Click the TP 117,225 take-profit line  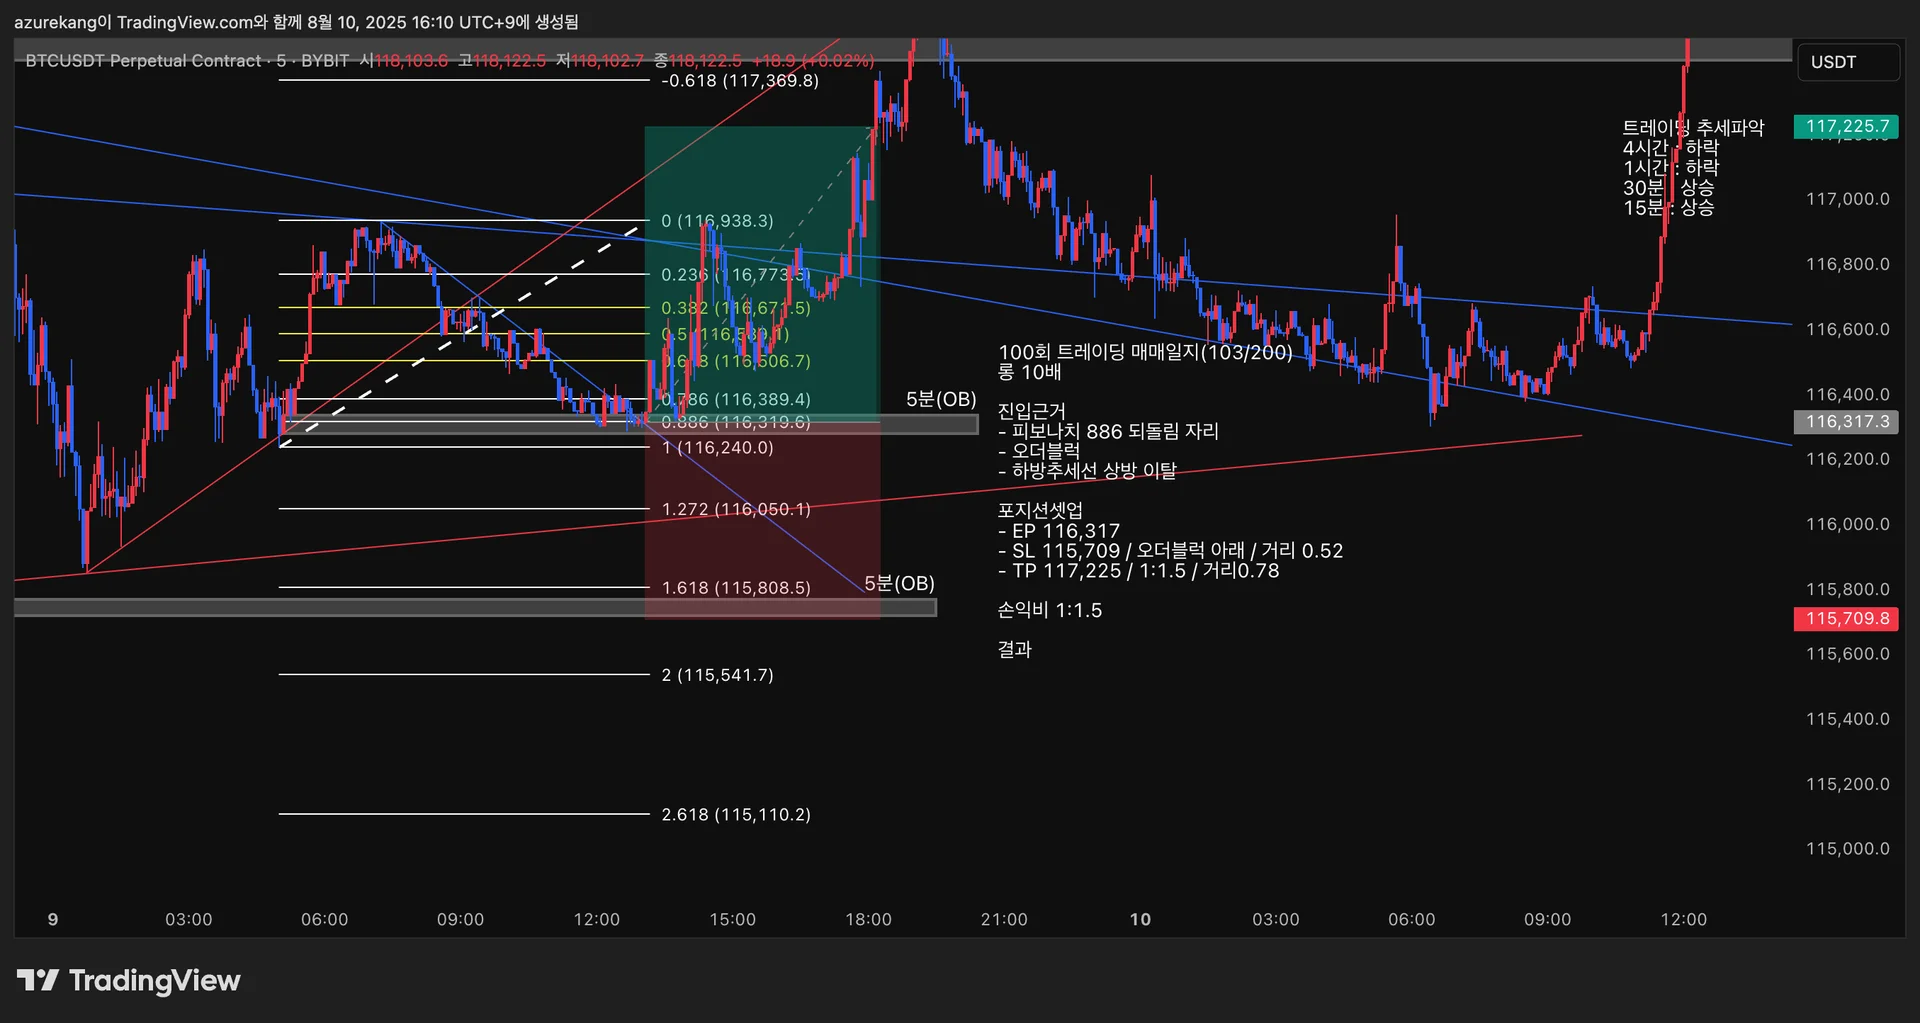click(x=1138, y=571)
